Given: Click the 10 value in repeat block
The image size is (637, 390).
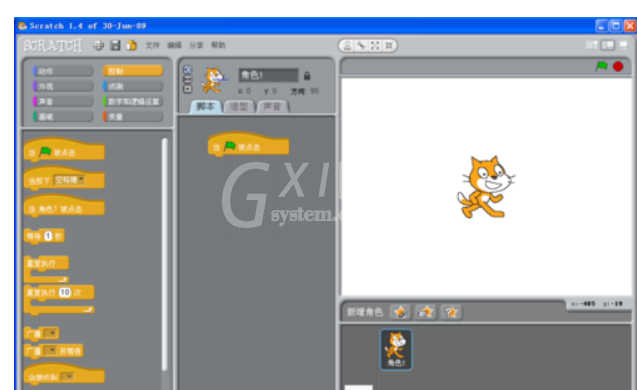Looking at the screenshot, I should click(65, 292).
